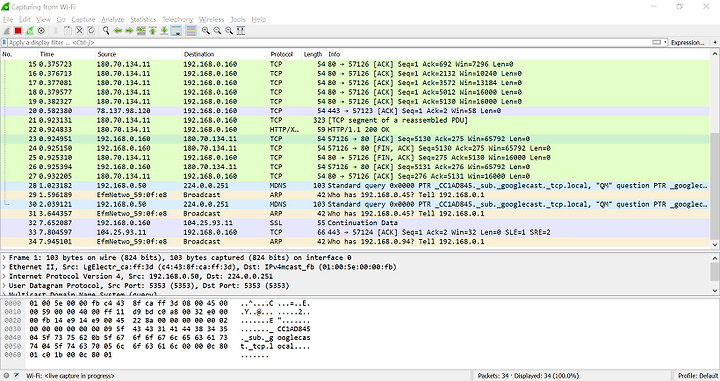Sort by the Length column header
Screen dimensions: 720x381
pos(313,54)
